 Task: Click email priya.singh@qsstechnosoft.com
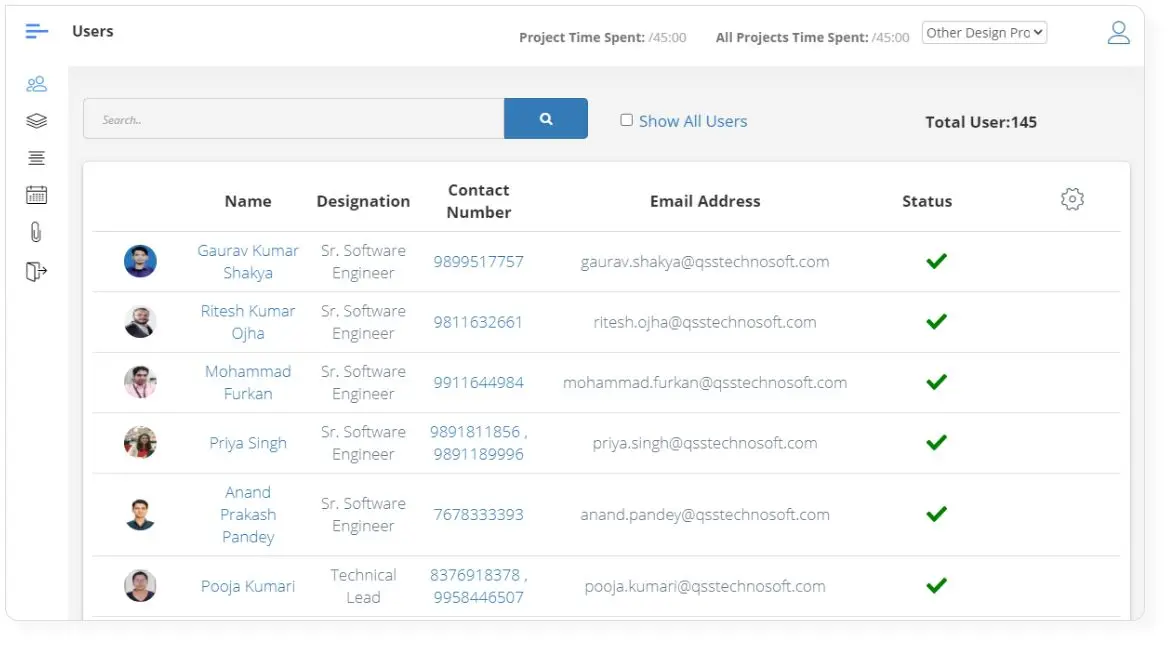[704, 442]
